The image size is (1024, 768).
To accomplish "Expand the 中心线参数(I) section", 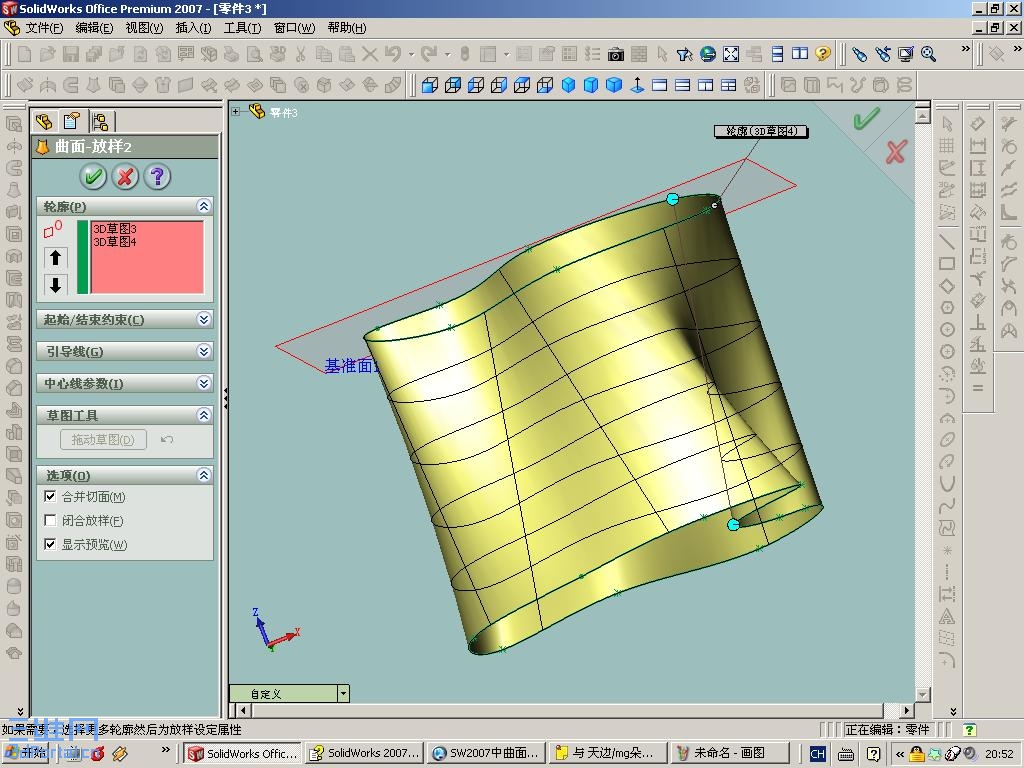I will click(204, 383).
